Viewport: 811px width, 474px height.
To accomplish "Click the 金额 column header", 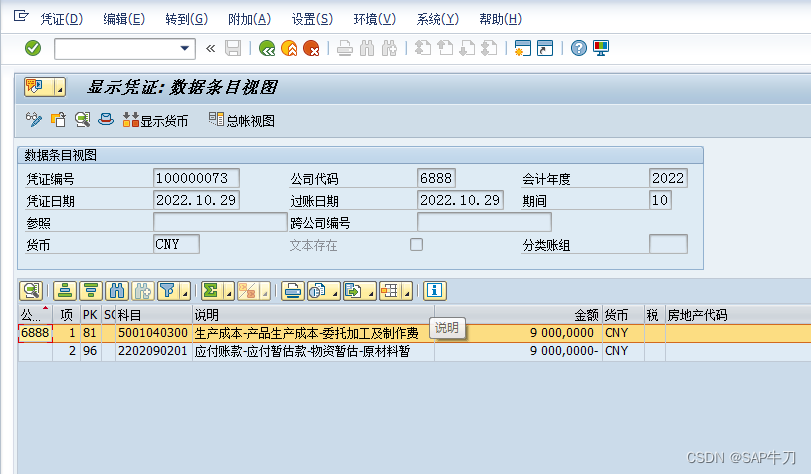I will pyautogui.click(x=518, y=315).
